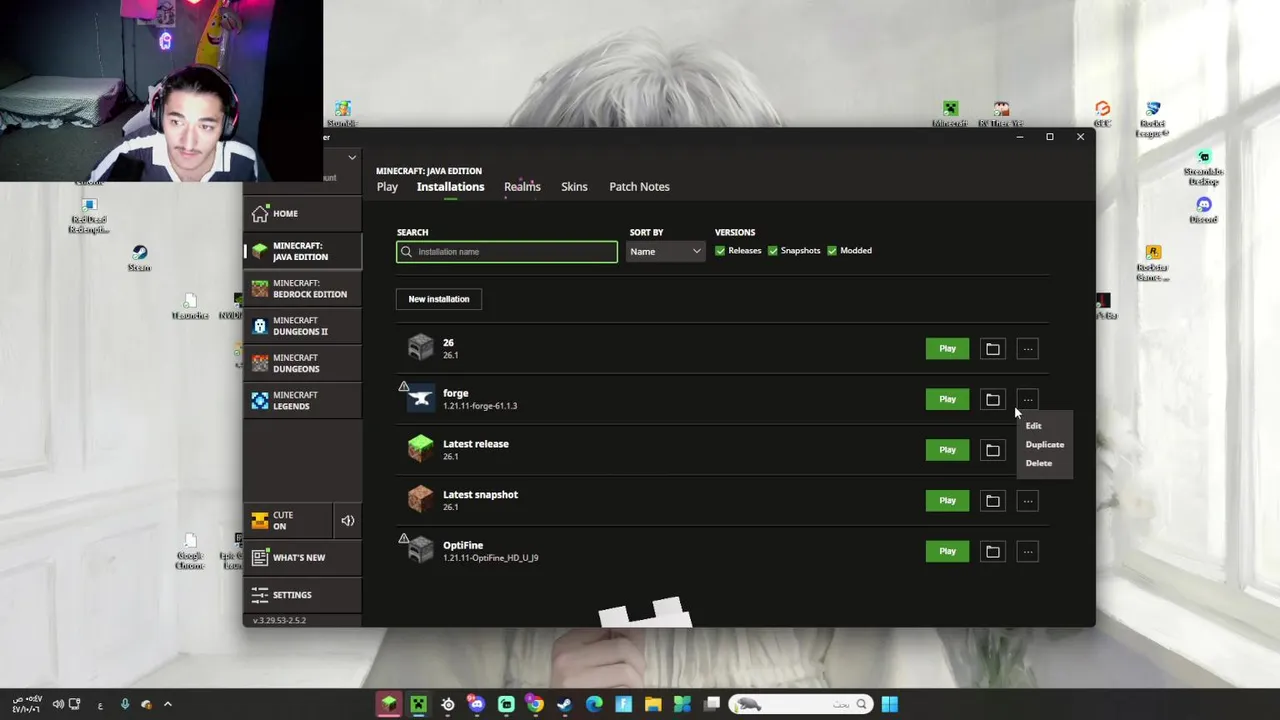Click Chrome icon in taskbar

tap(535, 704)
